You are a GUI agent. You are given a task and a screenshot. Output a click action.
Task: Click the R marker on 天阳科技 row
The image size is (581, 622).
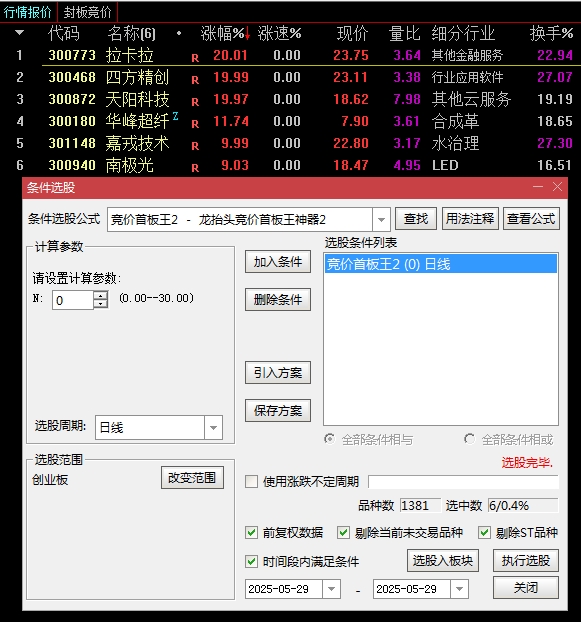point(195,102)
